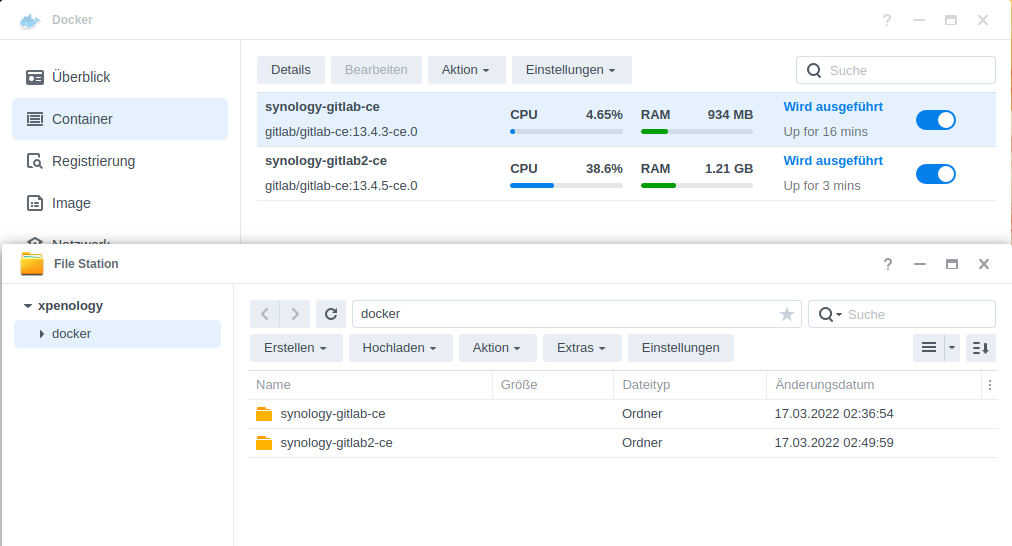Click RAM usage bar of synology-gitlab-ce
The height and width of the screenshot is (546, 1012).
point(696,132)
